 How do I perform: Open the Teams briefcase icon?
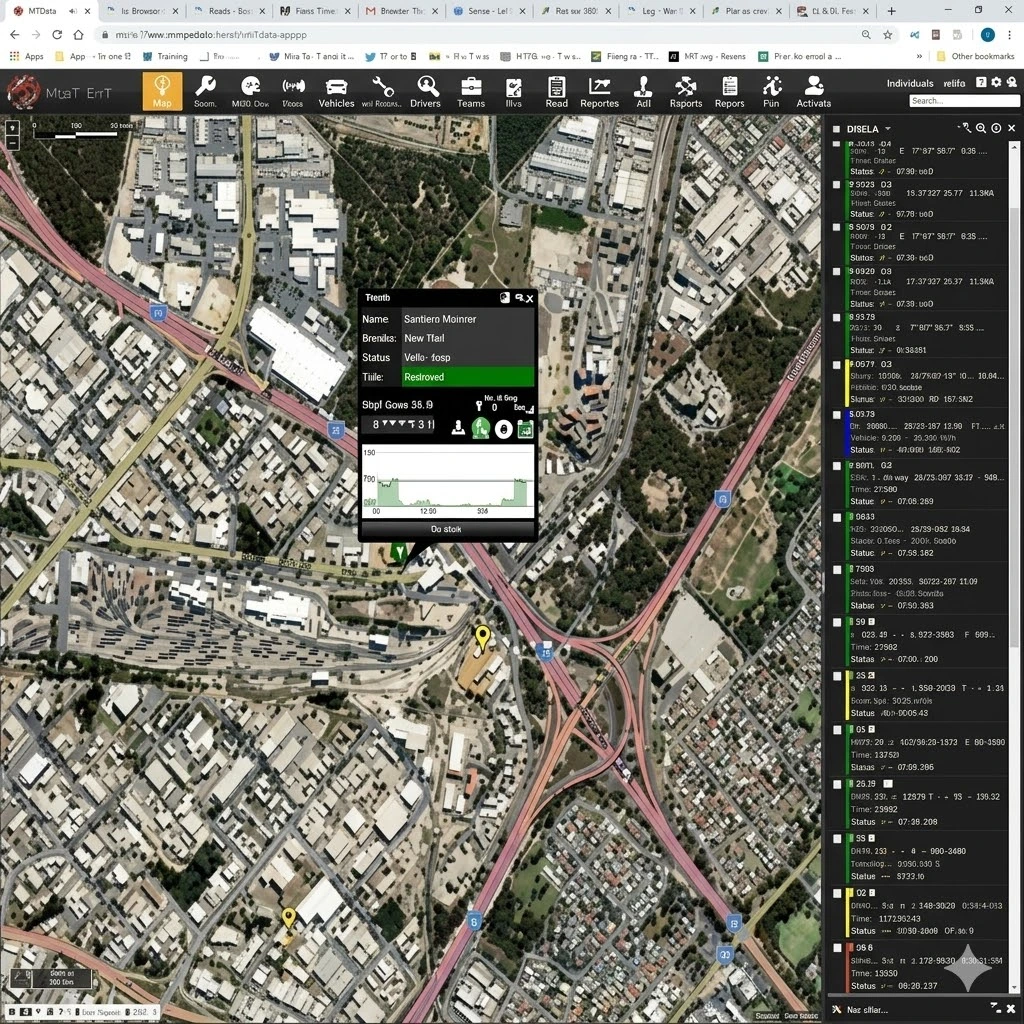(471, 86)
